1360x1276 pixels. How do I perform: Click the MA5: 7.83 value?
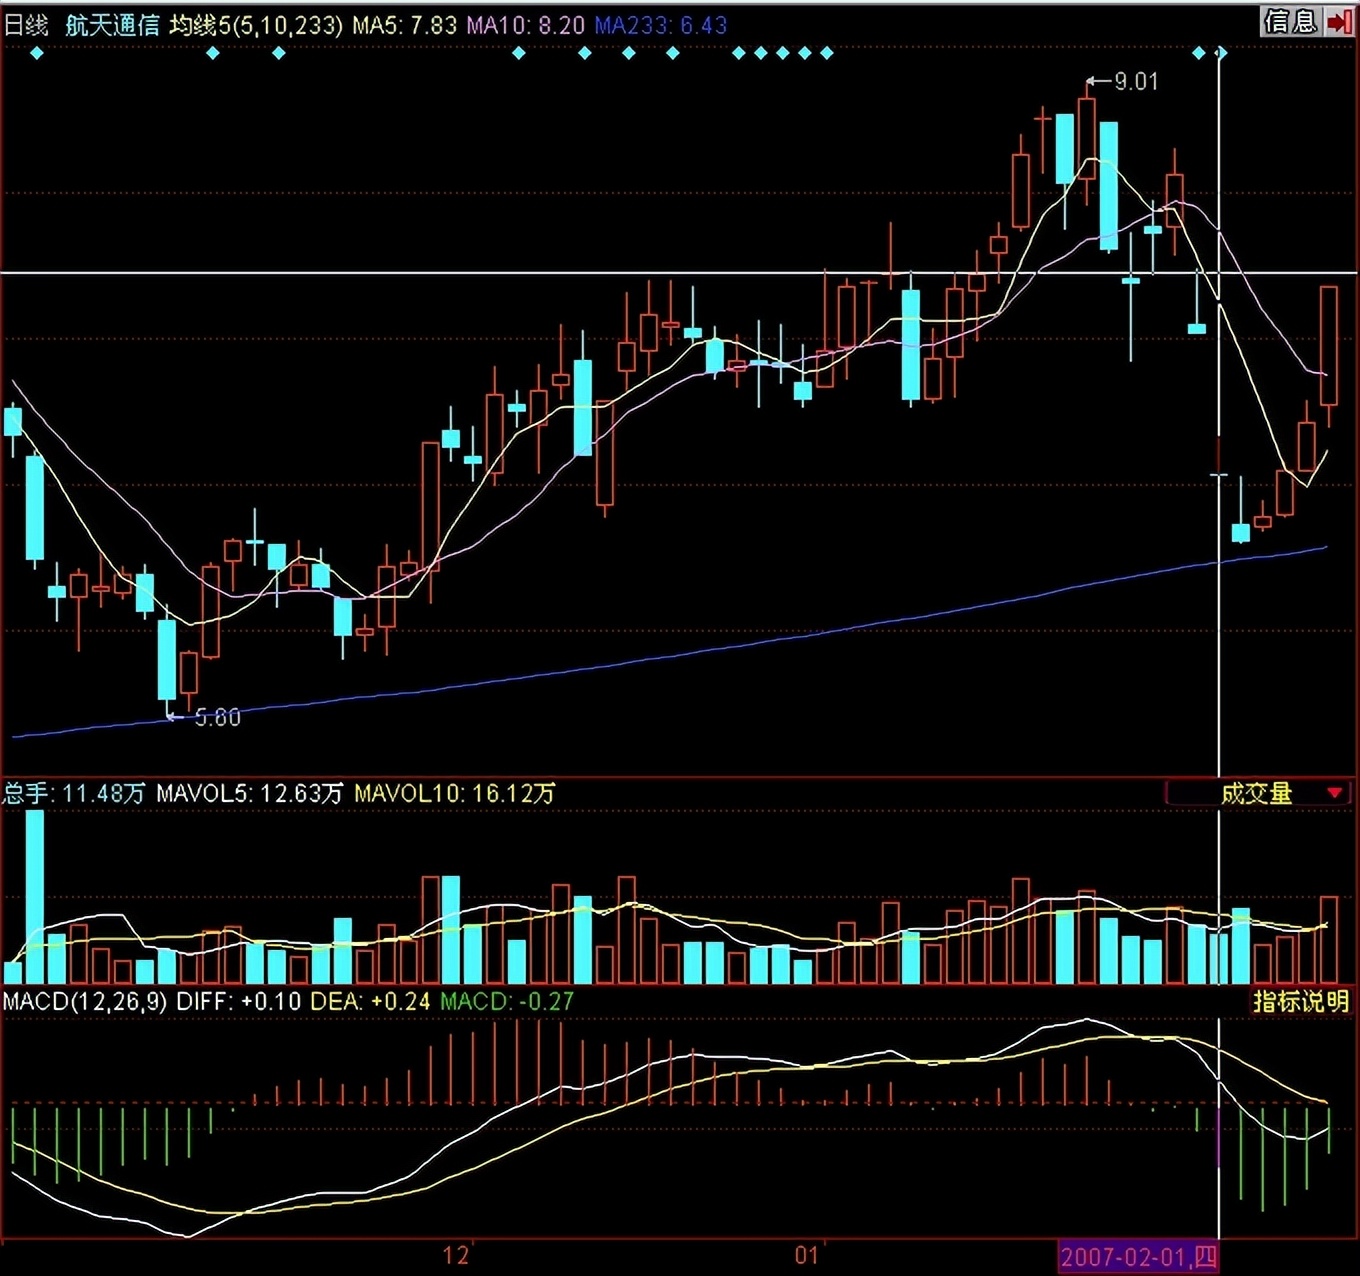(x=404, y=25)
